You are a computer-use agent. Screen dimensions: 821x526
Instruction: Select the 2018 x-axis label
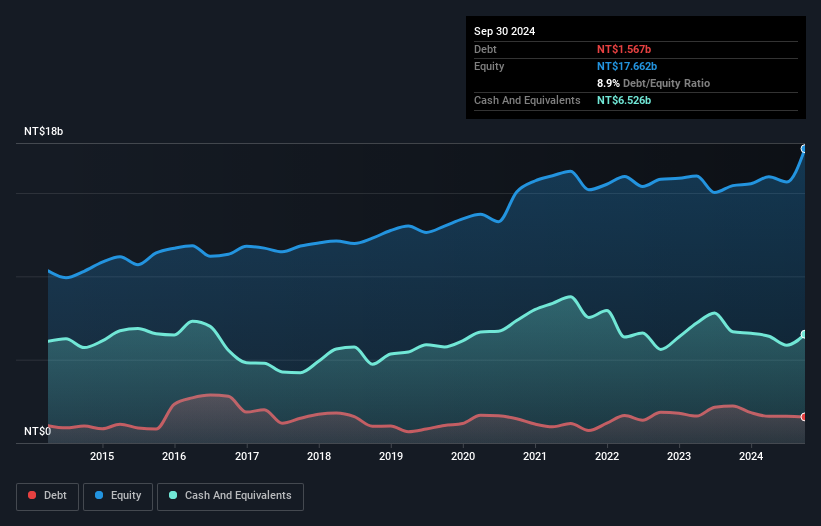319,456
